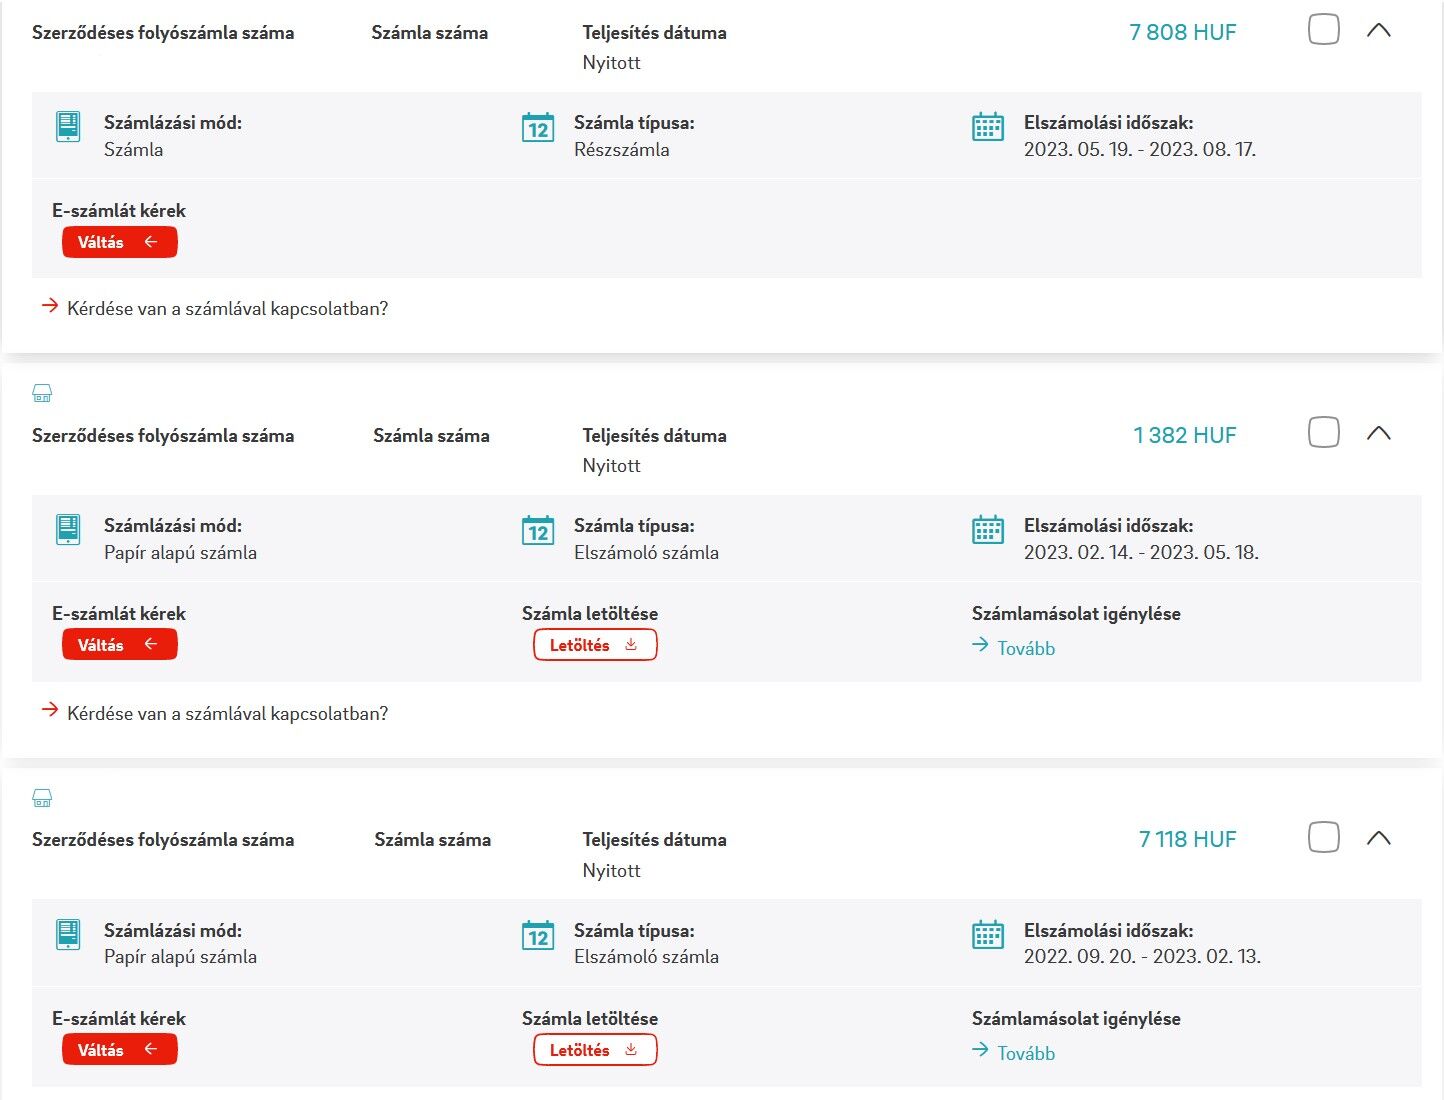Screen dimensions: 1444x1100
Task: Click Letöltés for the 7 118 HUF invoice
Action: coord(595,1050)
